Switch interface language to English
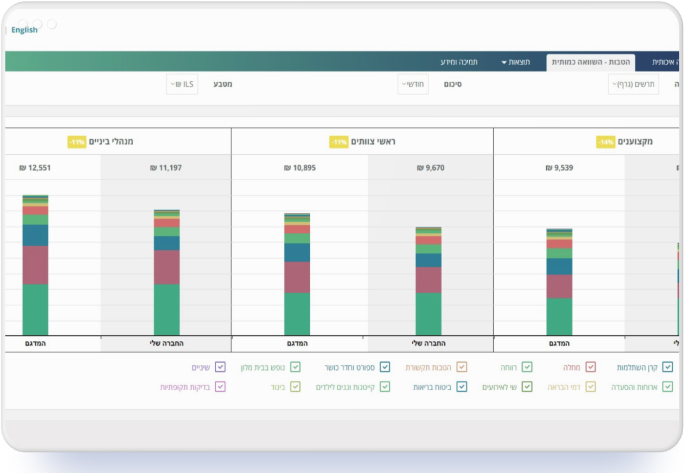The image size is (685, 473). click(x=24, y=30)
